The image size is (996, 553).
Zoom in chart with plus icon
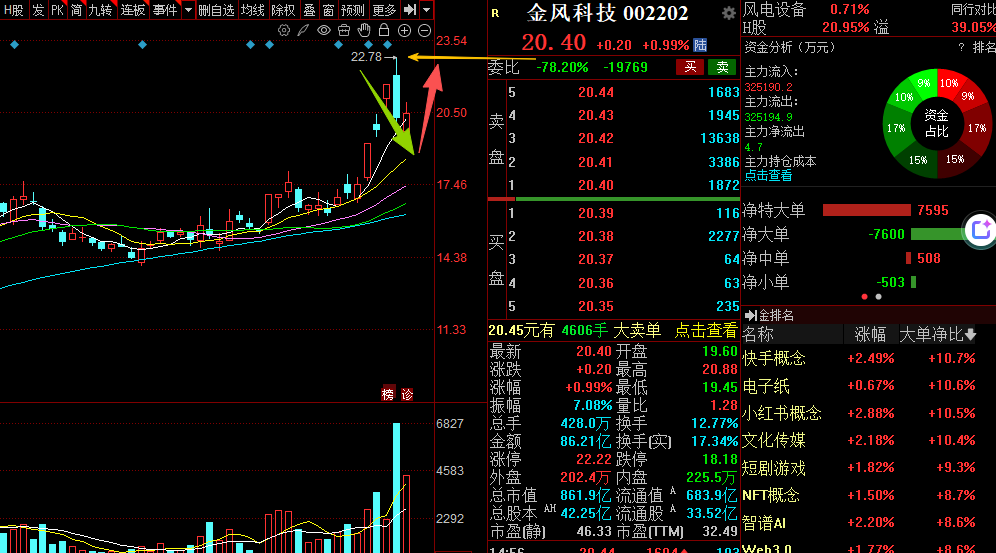404,30
